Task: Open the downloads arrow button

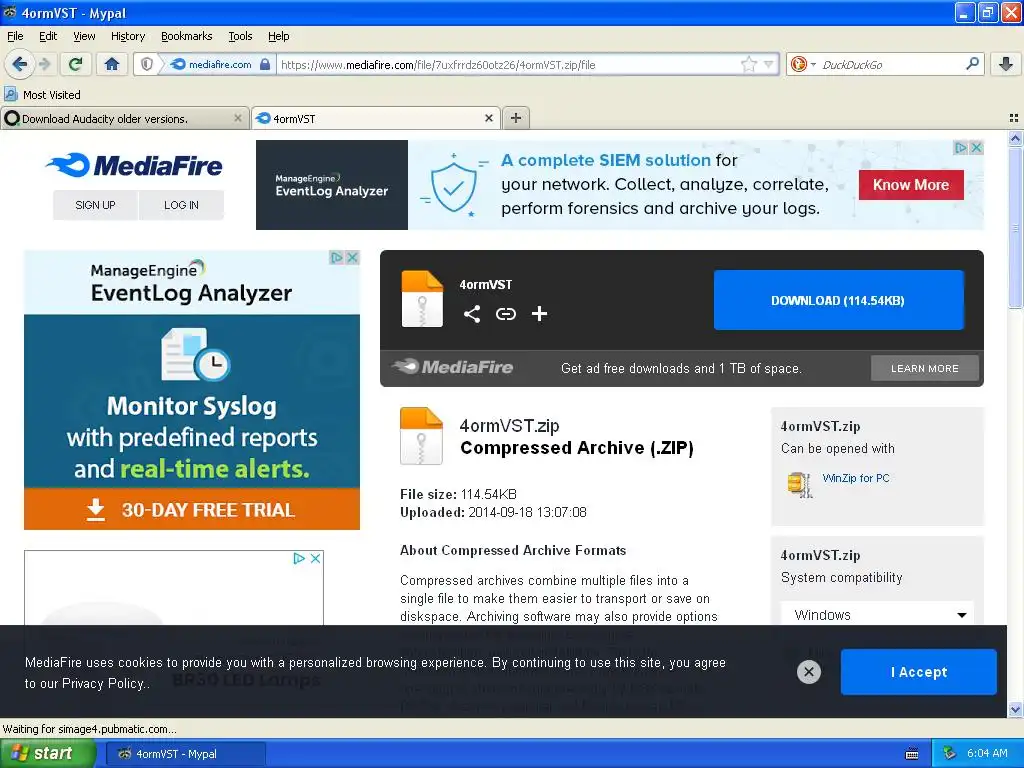Action: tap(1006, 64)
